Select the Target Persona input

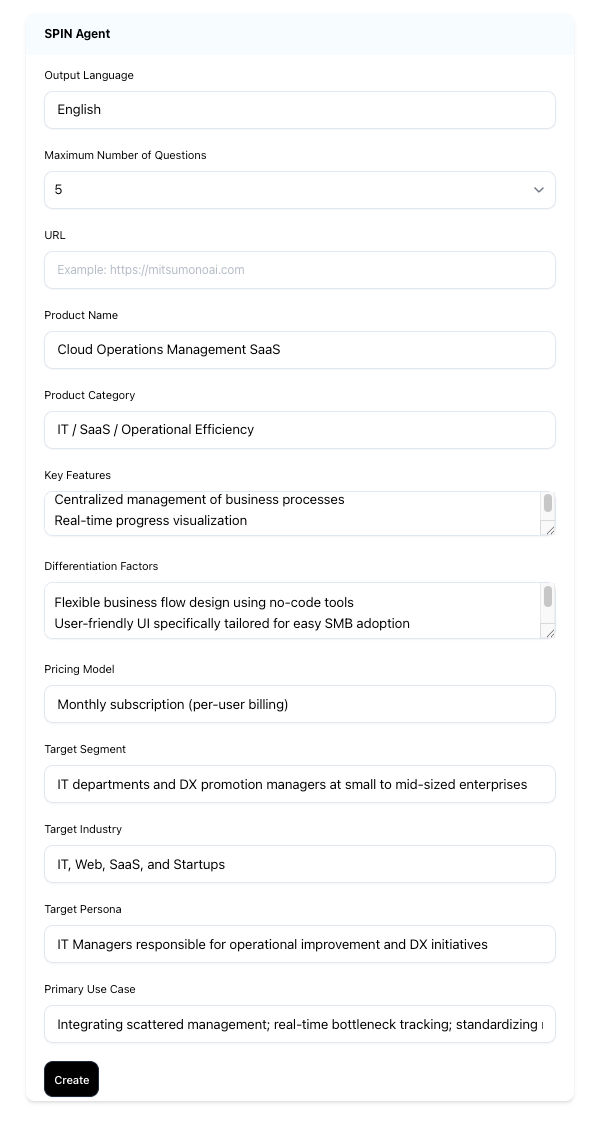(299, 944)
